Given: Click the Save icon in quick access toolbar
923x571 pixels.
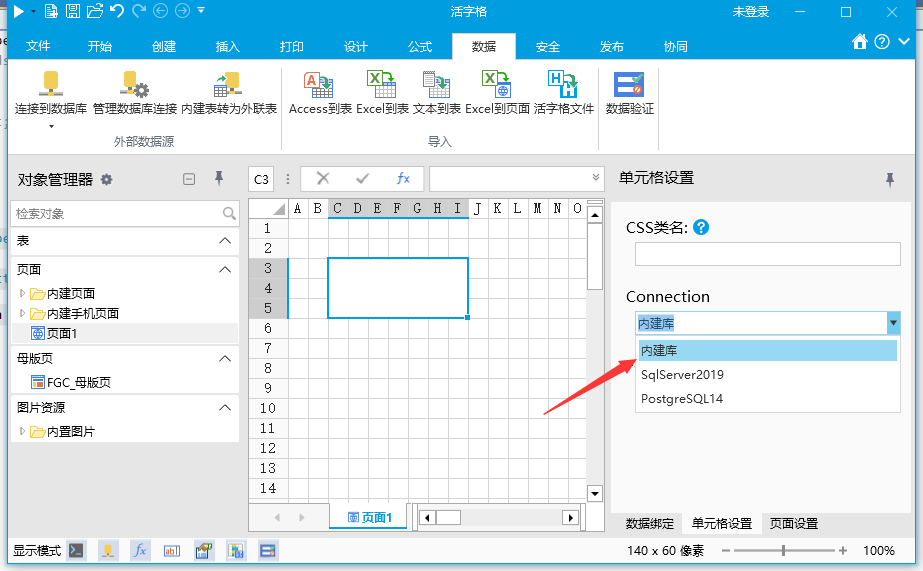Looking at the screenshot, I should (73, 11).
